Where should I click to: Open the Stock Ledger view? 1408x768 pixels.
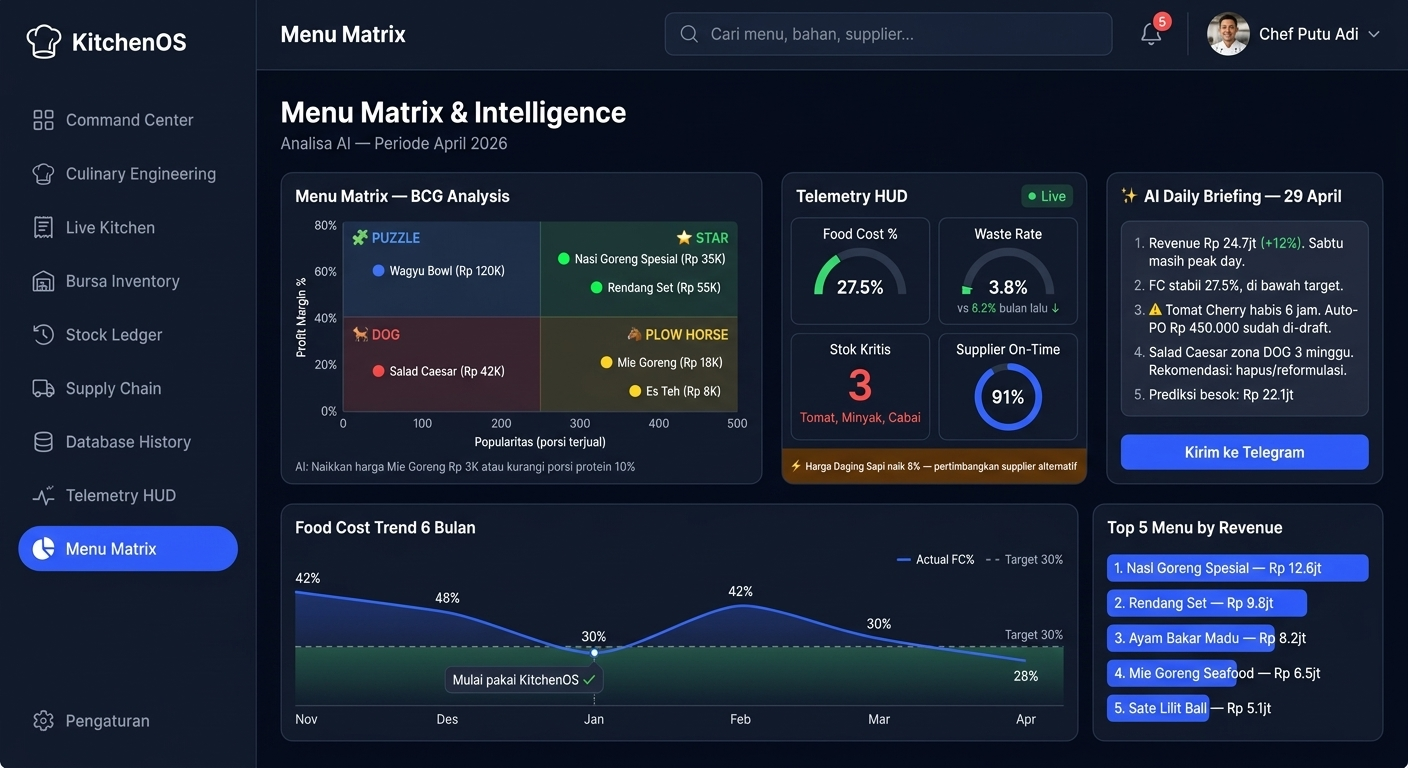click(x=43, y=334)
